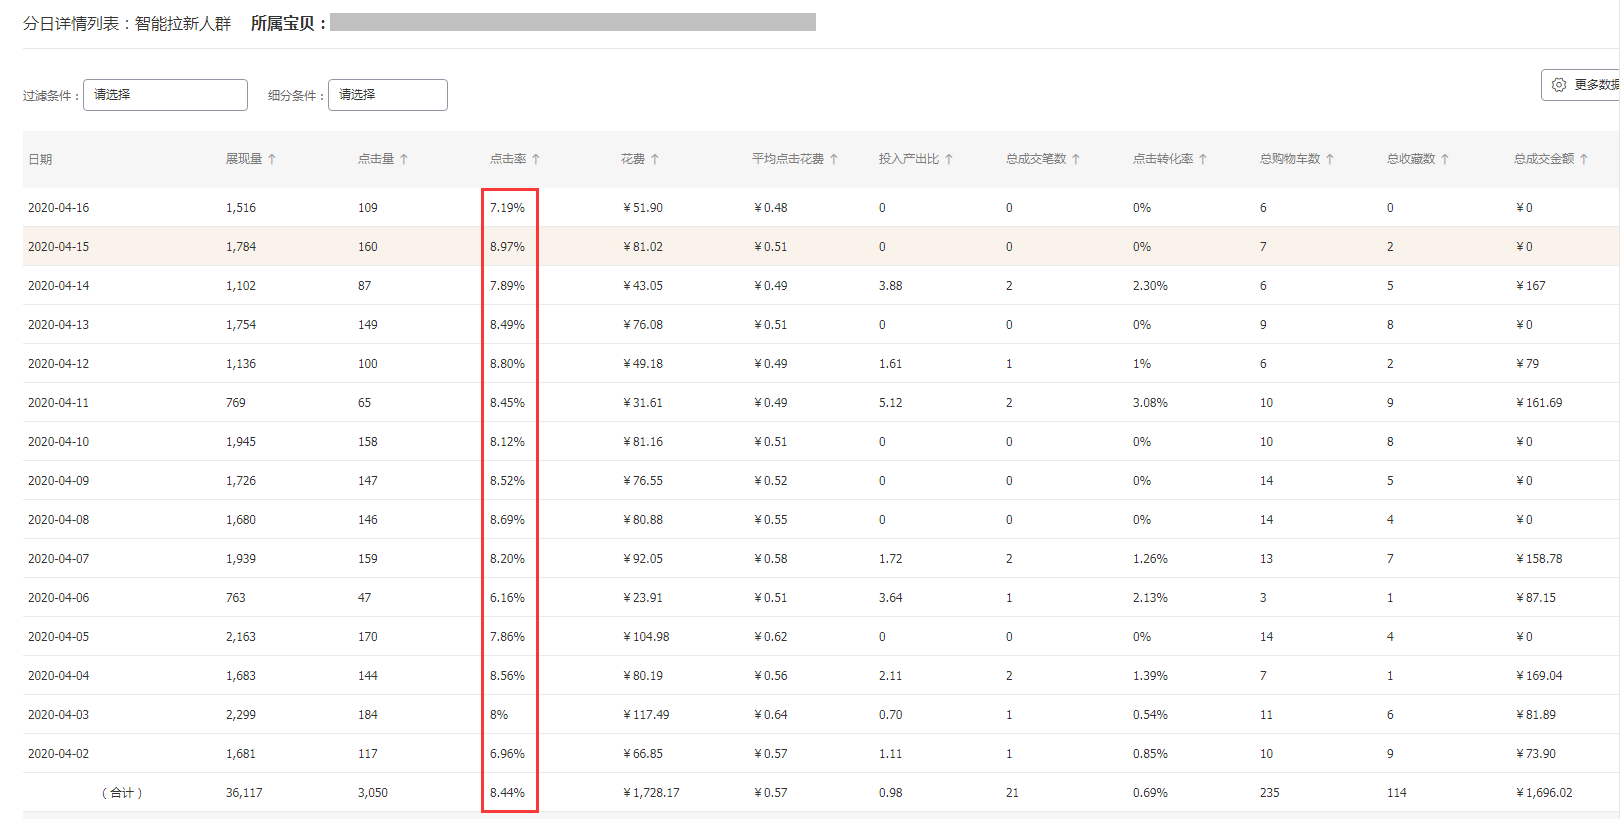Open 过滤条件 dropdown selector
This screenshot has height=819, width=1620.
(x=165, y=95)
